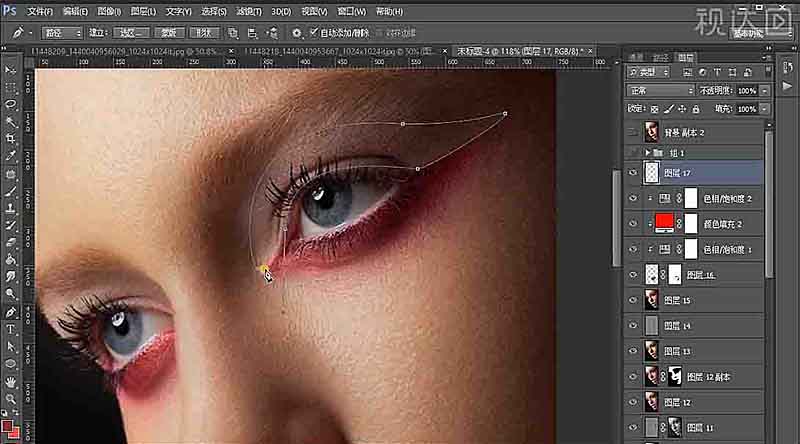The height and width of the screenshot is (444, 800).
Task: Click 蒙版 mask button
Action: point(168,33)
